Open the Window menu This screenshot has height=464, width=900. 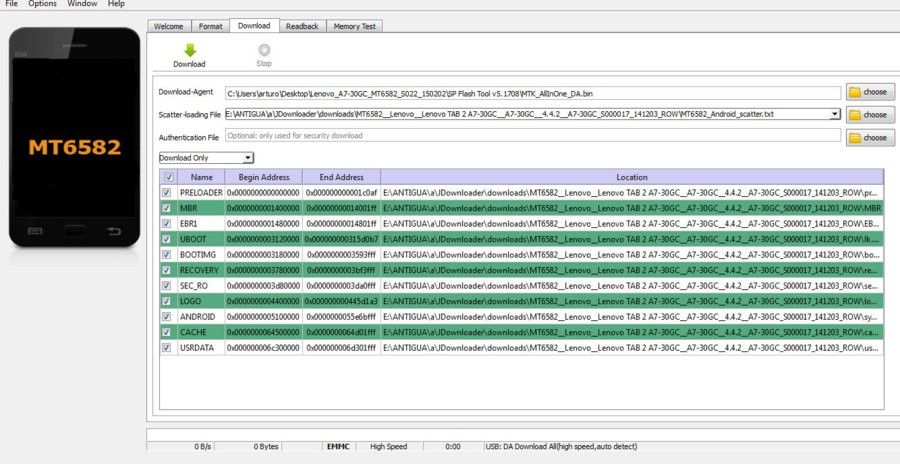[82, 4]
